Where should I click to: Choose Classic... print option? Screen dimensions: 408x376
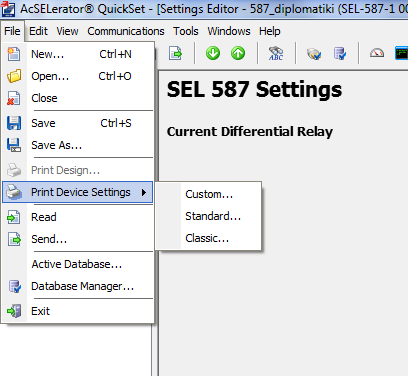pyautogui.click(x=207, y=238)
